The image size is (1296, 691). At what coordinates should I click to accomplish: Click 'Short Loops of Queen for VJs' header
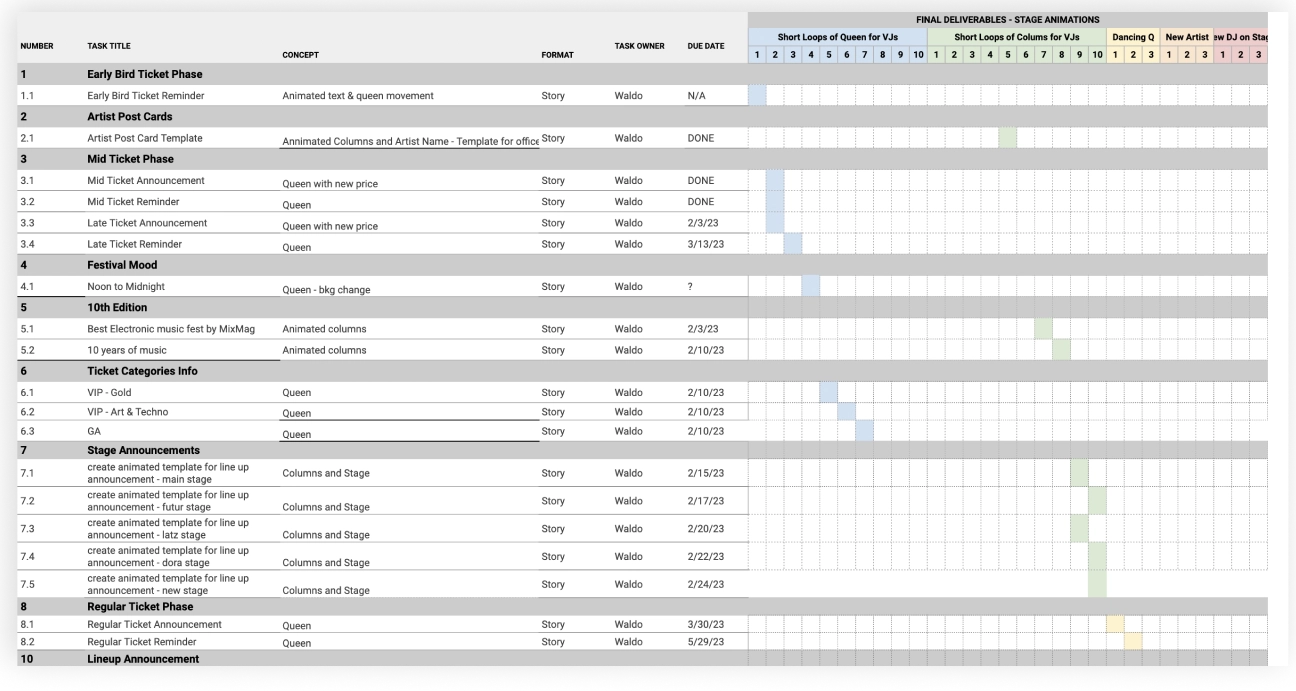pos(838,37)
